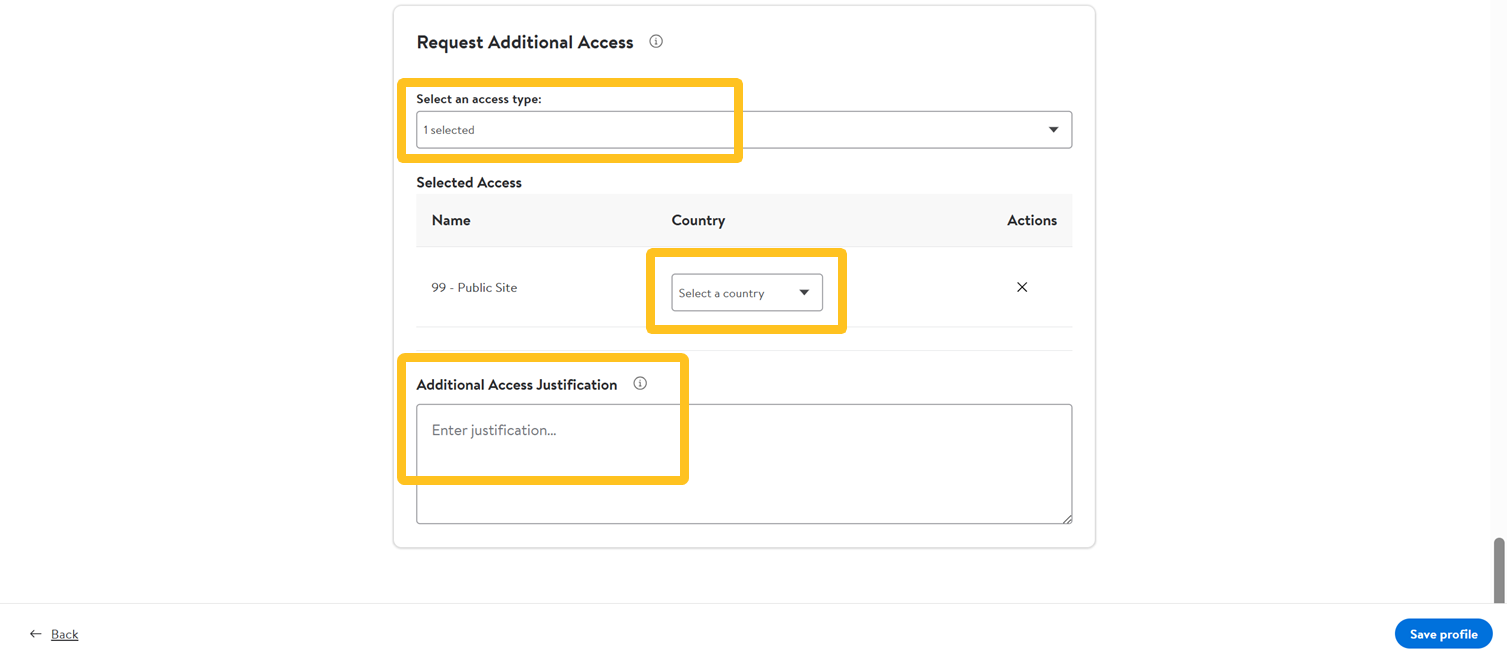The width and height of the screenshot is (1507, 658).
Task: Remove the 99 - Public Site access row
Action: 1021,288
